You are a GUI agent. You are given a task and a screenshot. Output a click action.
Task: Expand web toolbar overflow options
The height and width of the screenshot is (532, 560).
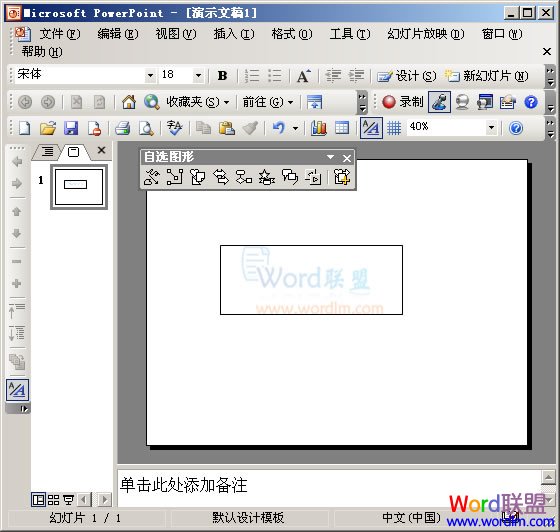point(362,102)
